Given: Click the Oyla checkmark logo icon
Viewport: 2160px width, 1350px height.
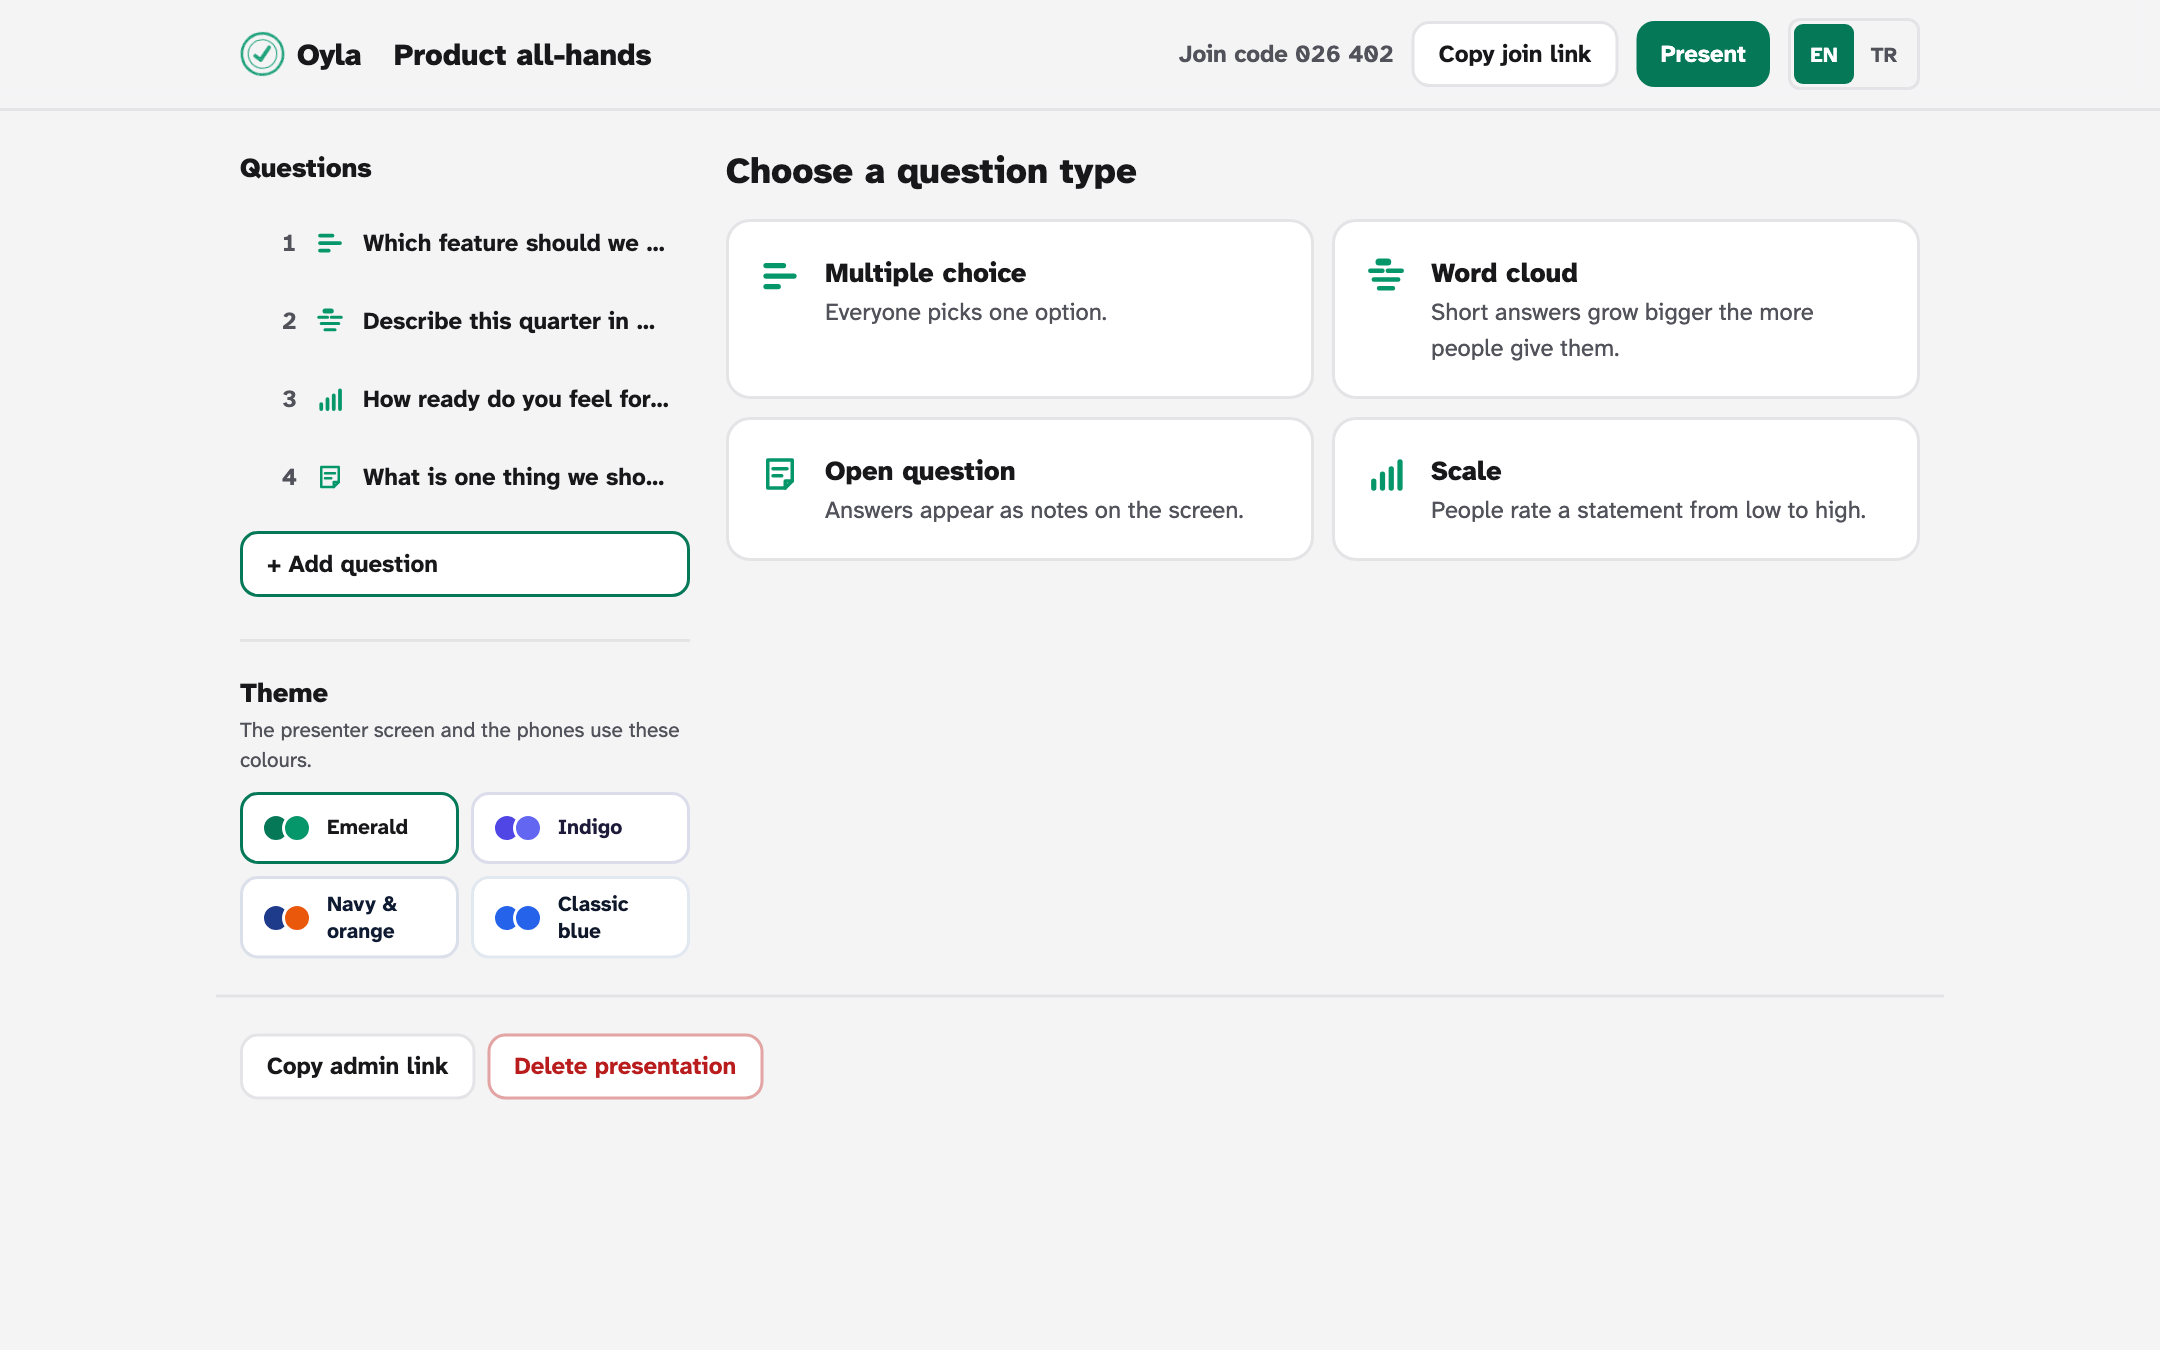Looking at the screenshot, I should pyautogui.click(x=262, y=54).
